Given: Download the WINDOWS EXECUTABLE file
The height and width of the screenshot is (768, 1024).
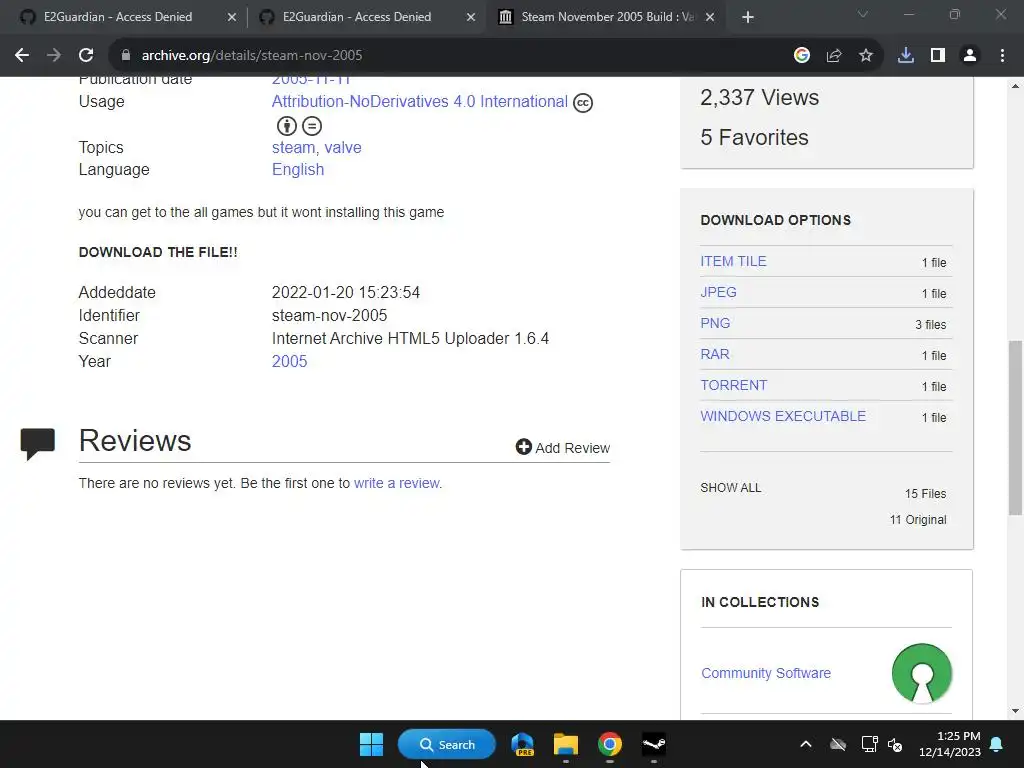Looking at the screenshot, I should pyautogui.click(x=783, y=416).
